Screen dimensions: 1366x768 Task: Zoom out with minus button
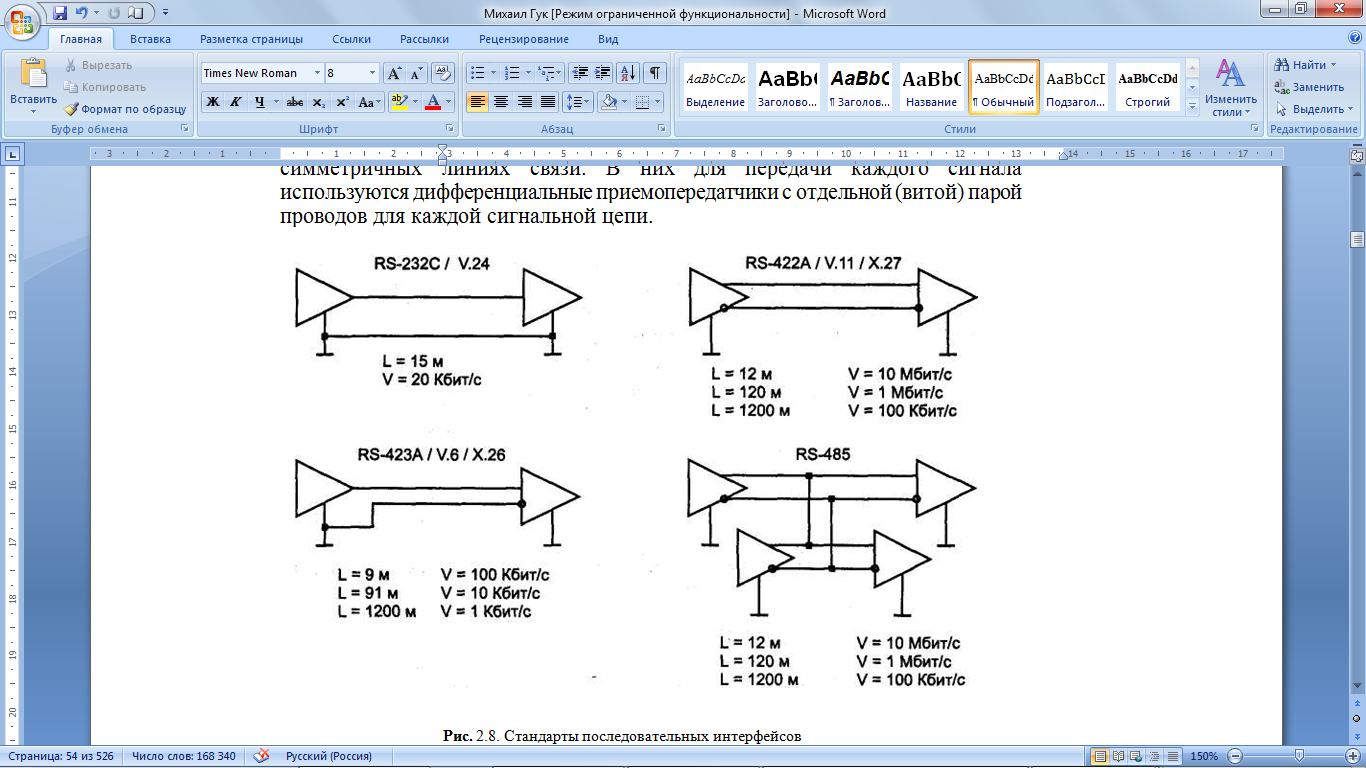(1236, 756)
